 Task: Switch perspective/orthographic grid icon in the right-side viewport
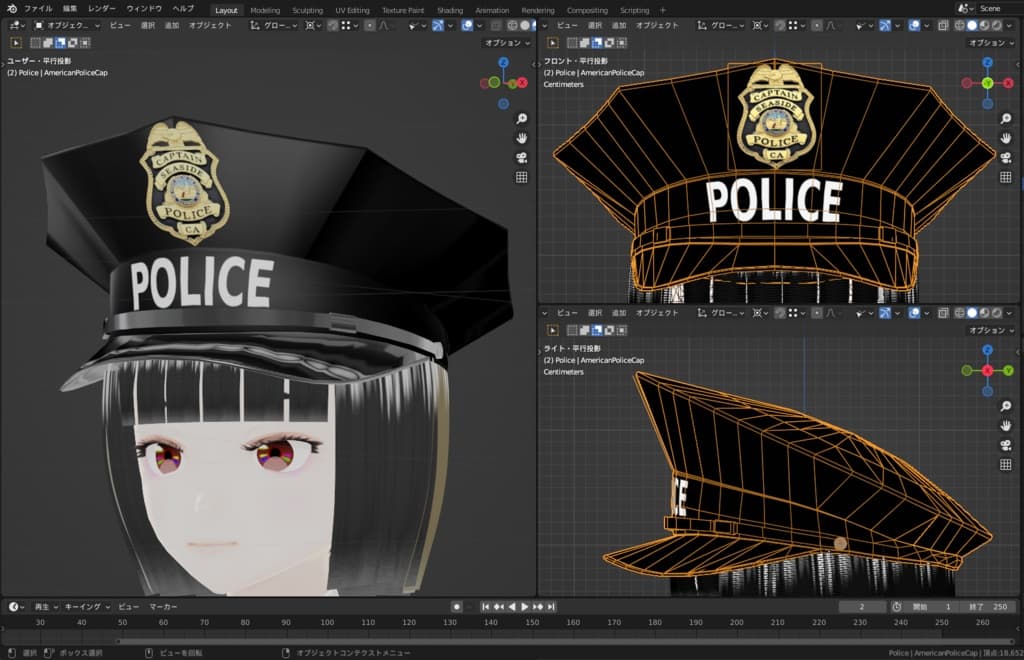coord(1006,465)
